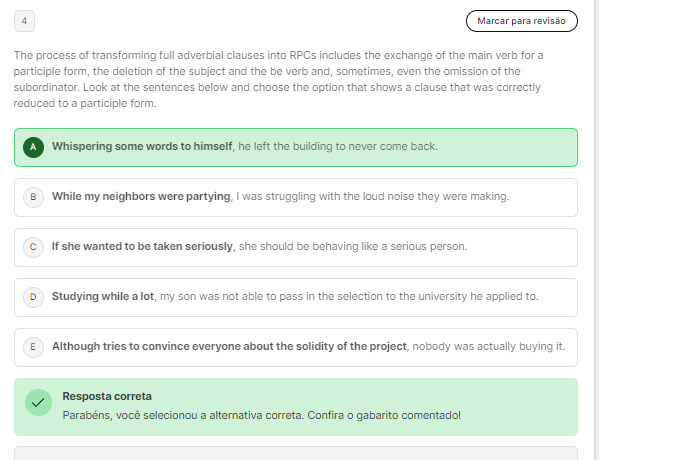Screen dimensions: 695x460
Task: Click the "Resposta correta" heading
Action: [107, 396]
